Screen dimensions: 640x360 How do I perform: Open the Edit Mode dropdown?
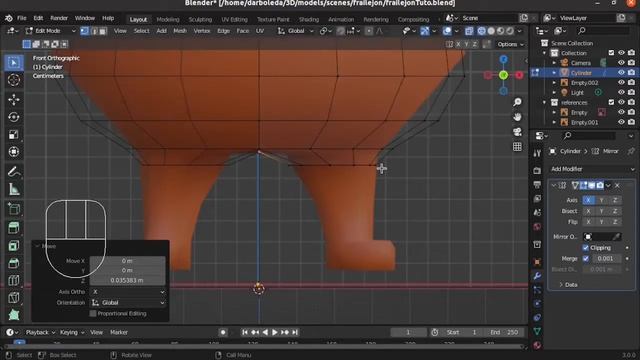coord(51,31)
